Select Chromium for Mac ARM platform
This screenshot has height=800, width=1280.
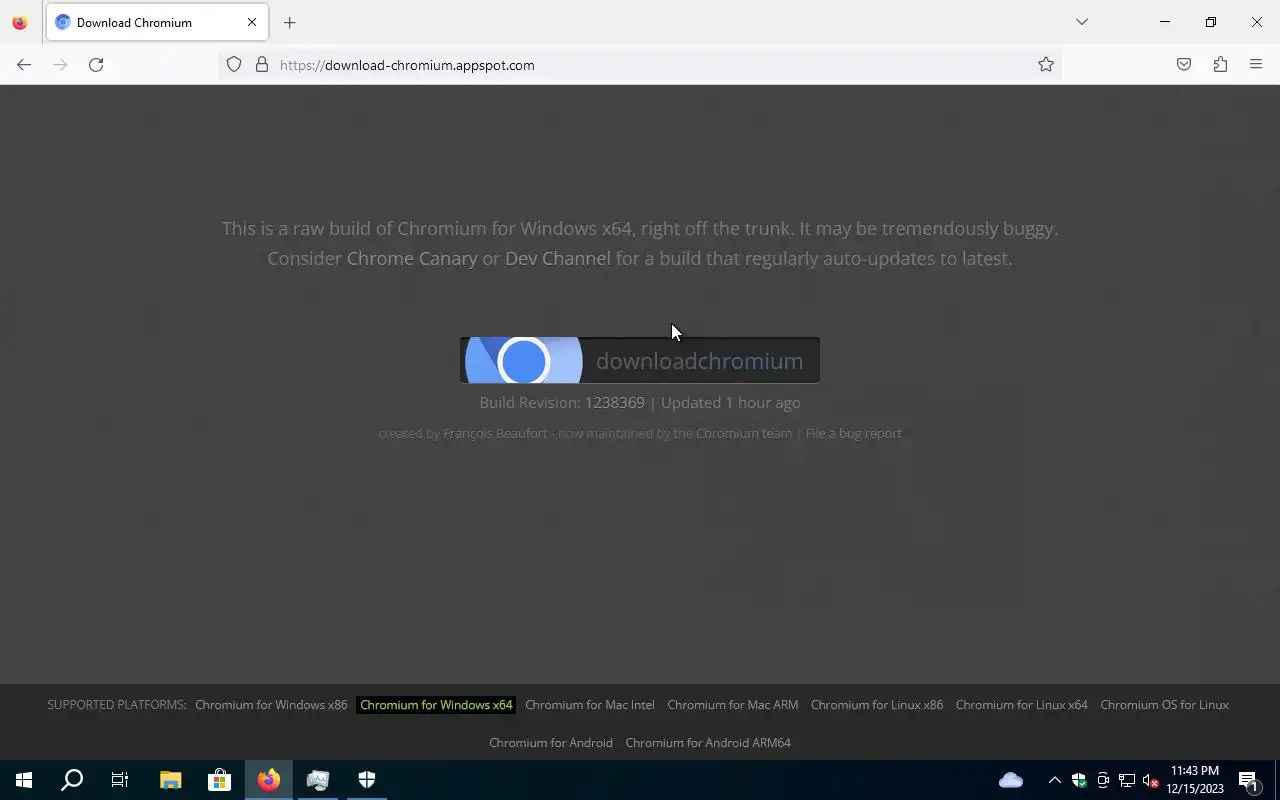point(733,705)
